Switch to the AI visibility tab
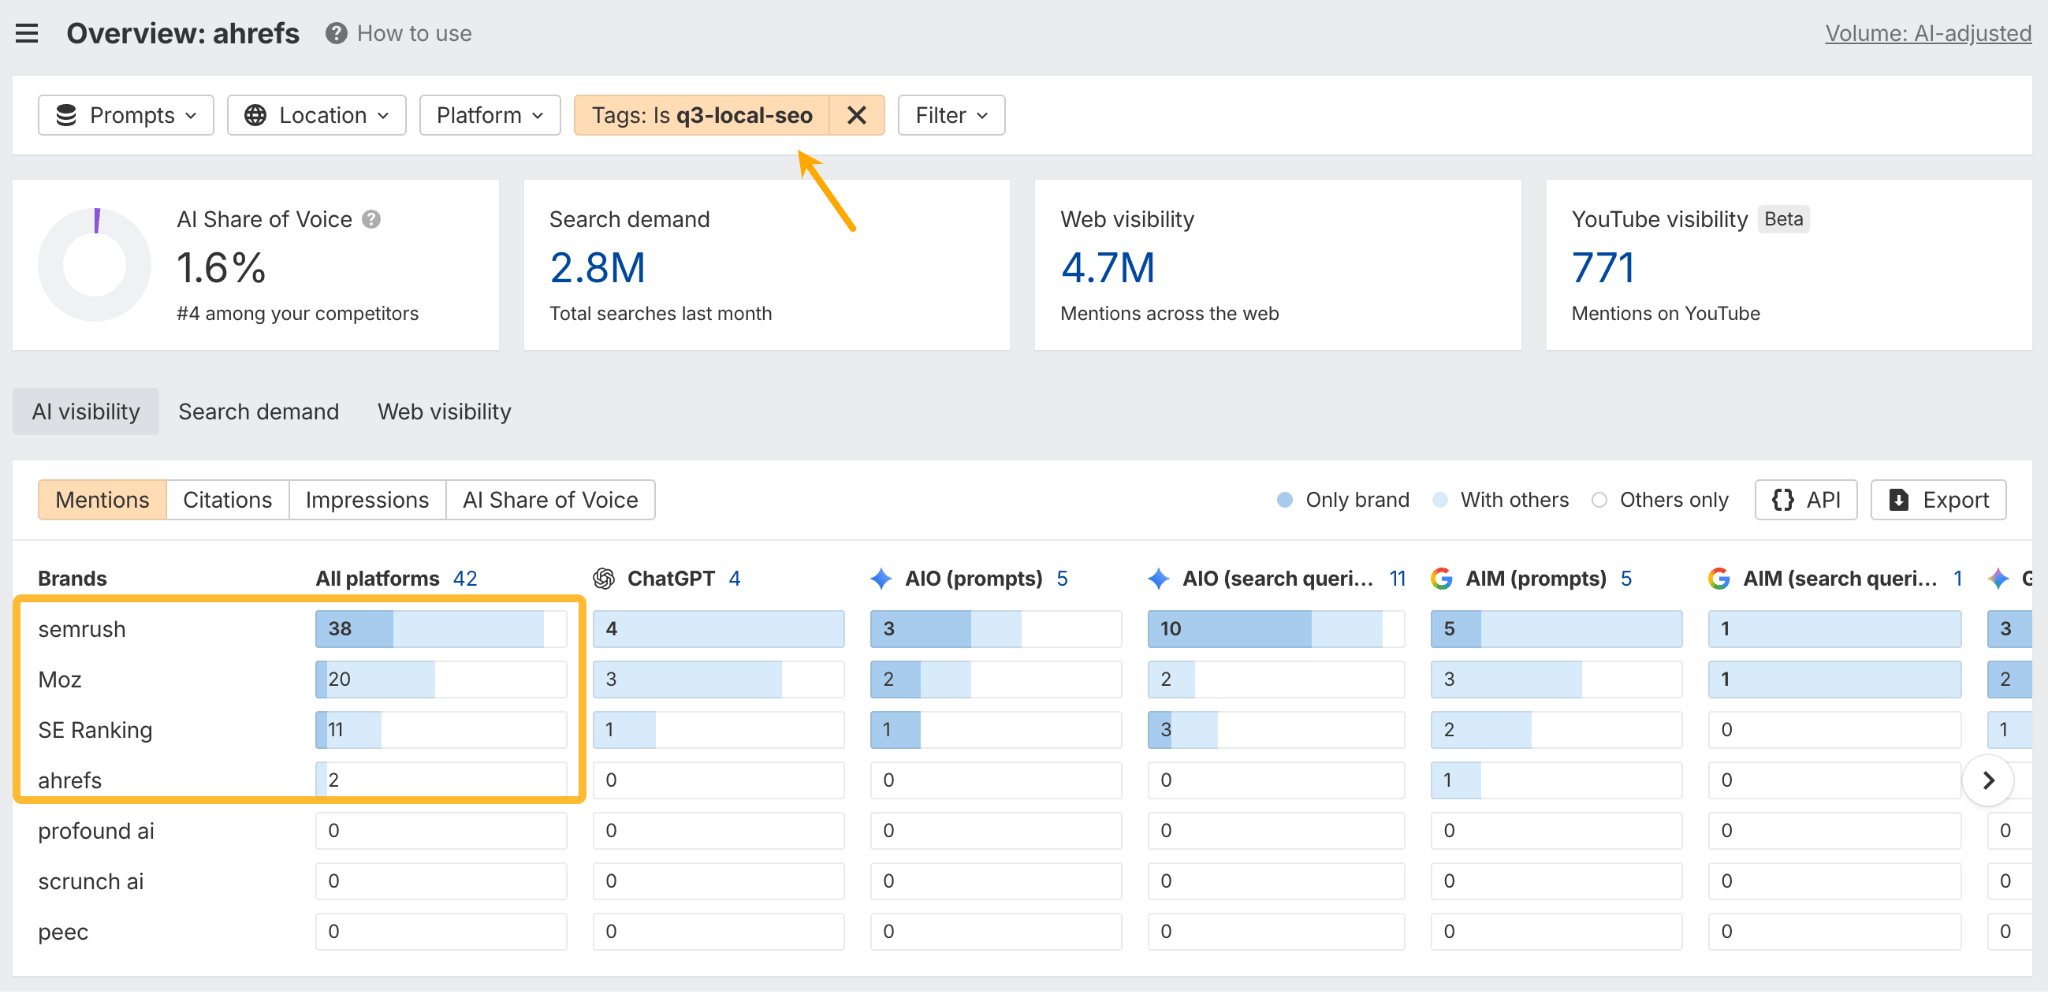Screen dimensions: 2048x992 point(86,411)
